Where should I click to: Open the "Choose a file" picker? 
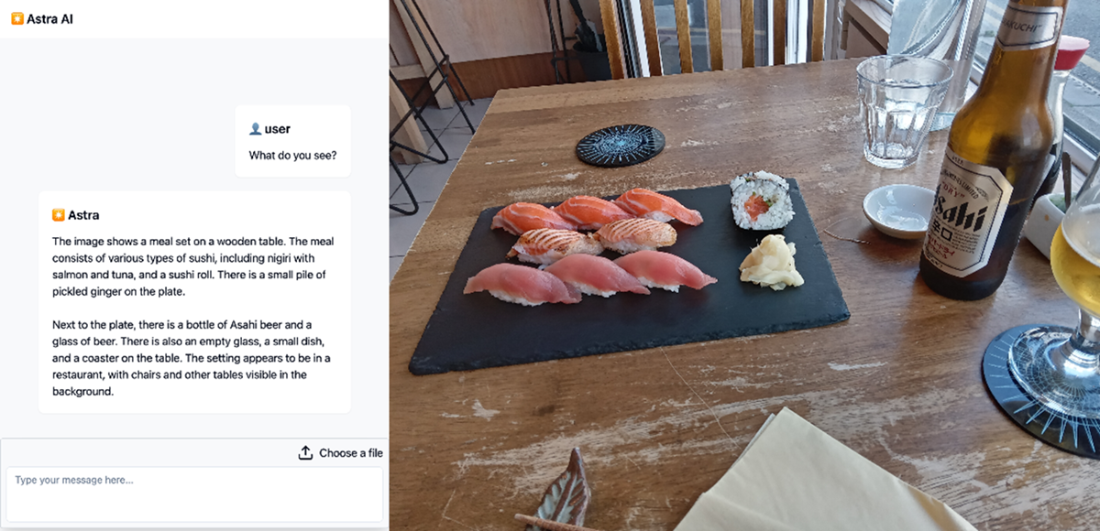click(341, 453)
